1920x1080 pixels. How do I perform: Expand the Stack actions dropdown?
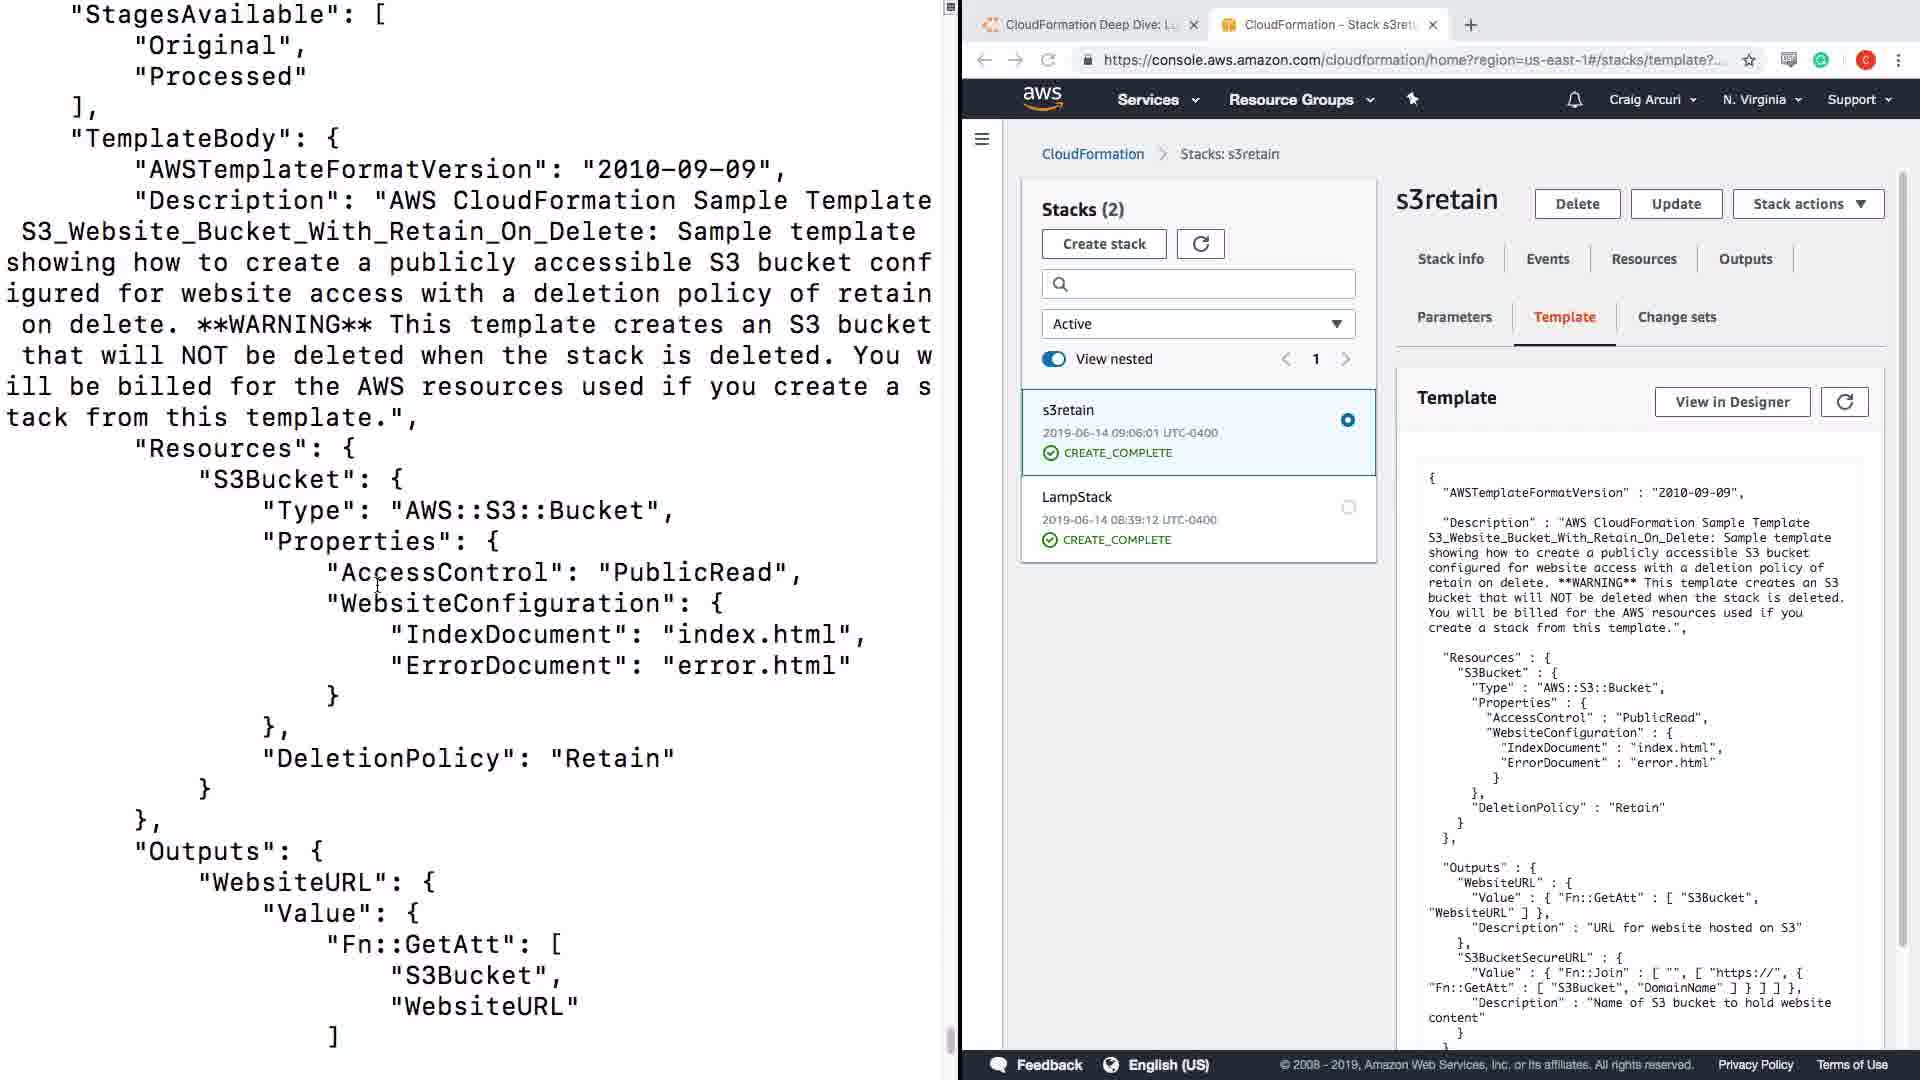click(x=1808, y=204)
